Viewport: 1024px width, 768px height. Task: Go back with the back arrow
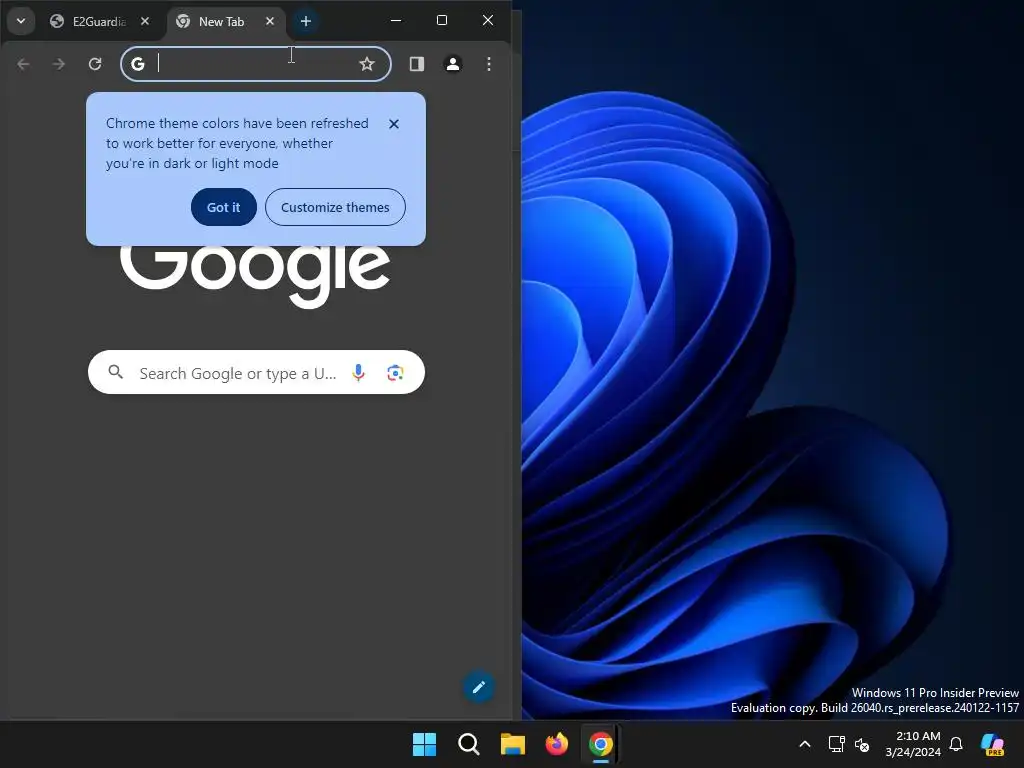[x=24, y=64]
